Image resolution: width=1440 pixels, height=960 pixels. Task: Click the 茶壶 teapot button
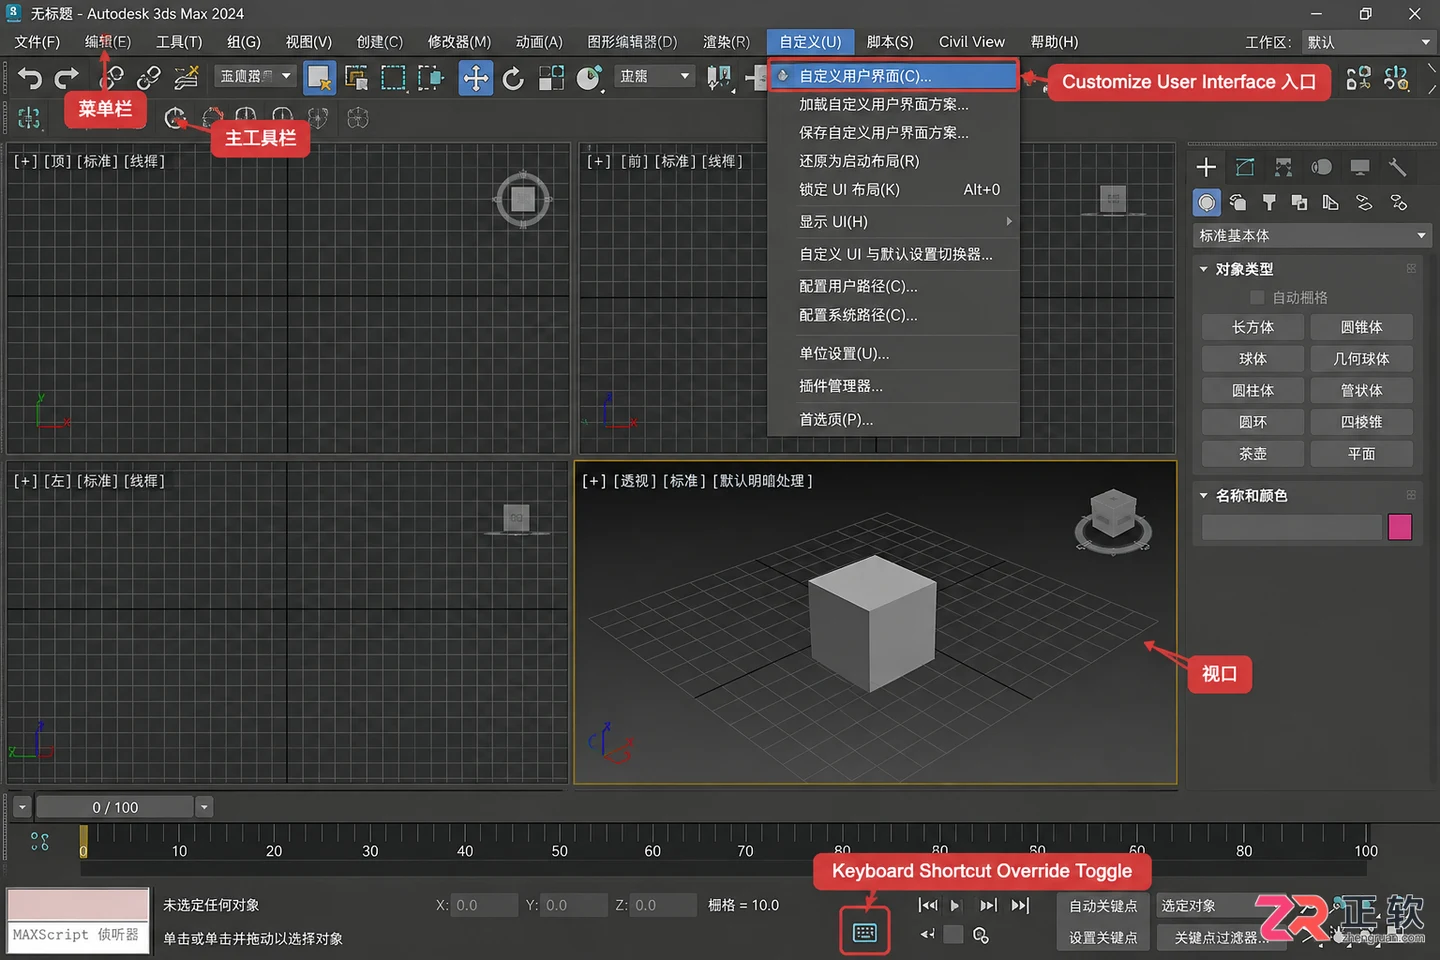[1253, 454]
